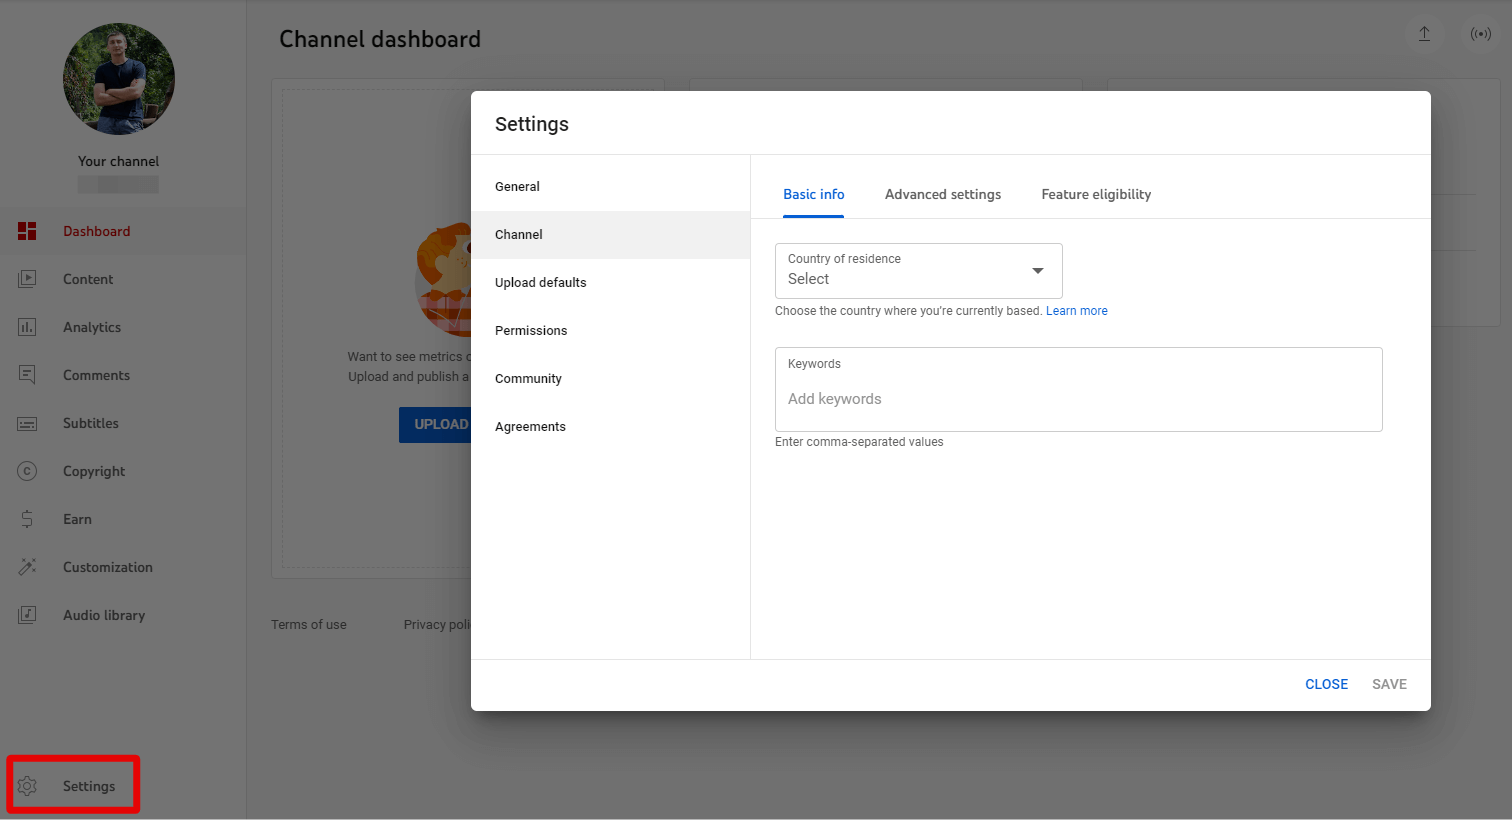Viewport: 1512px width, 820px height.
Task: Click the Copyright label in the sidebar
Action: (94, 471)
